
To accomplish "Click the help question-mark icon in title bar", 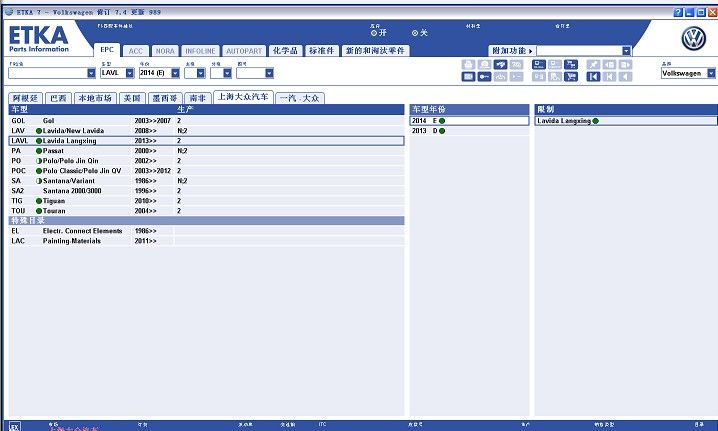I will (678, 12).
